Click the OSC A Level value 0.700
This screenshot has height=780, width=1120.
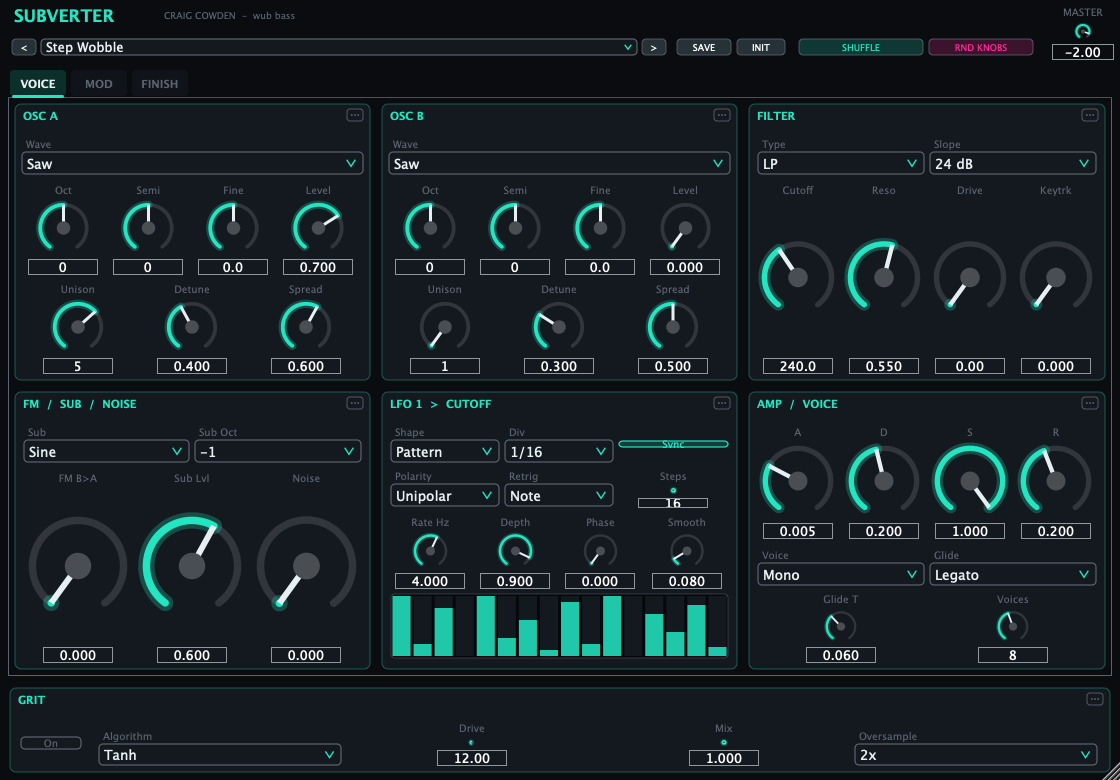pos(318,267)
